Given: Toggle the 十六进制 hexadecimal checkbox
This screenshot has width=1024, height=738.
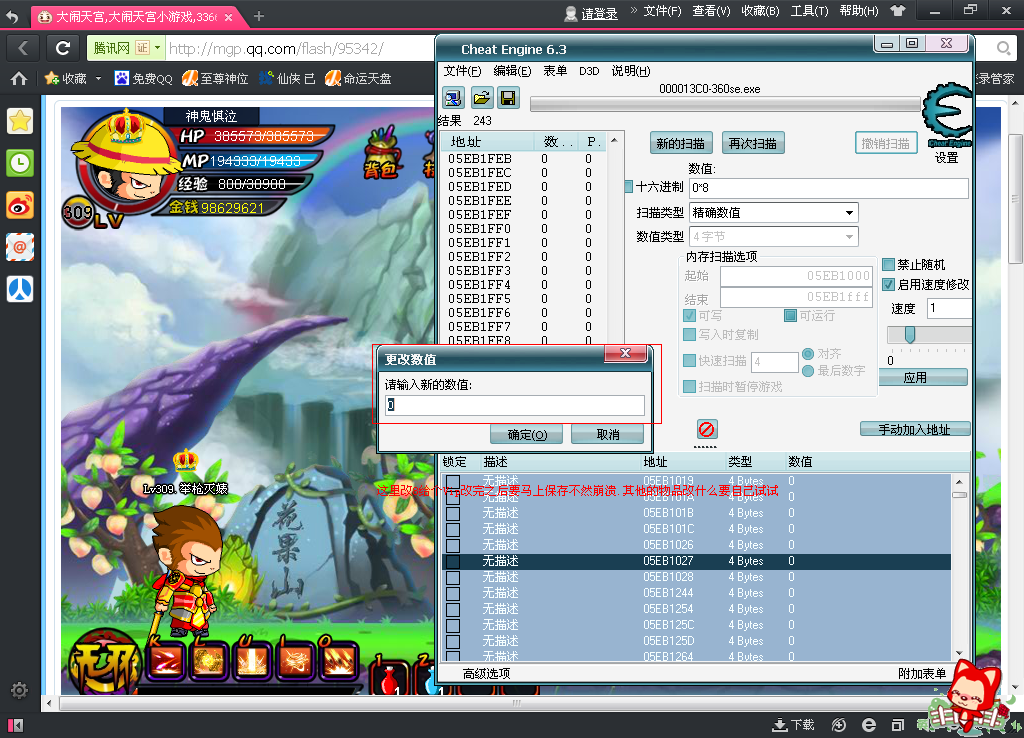Looking at the screenshot, I should tap(629, 187).
